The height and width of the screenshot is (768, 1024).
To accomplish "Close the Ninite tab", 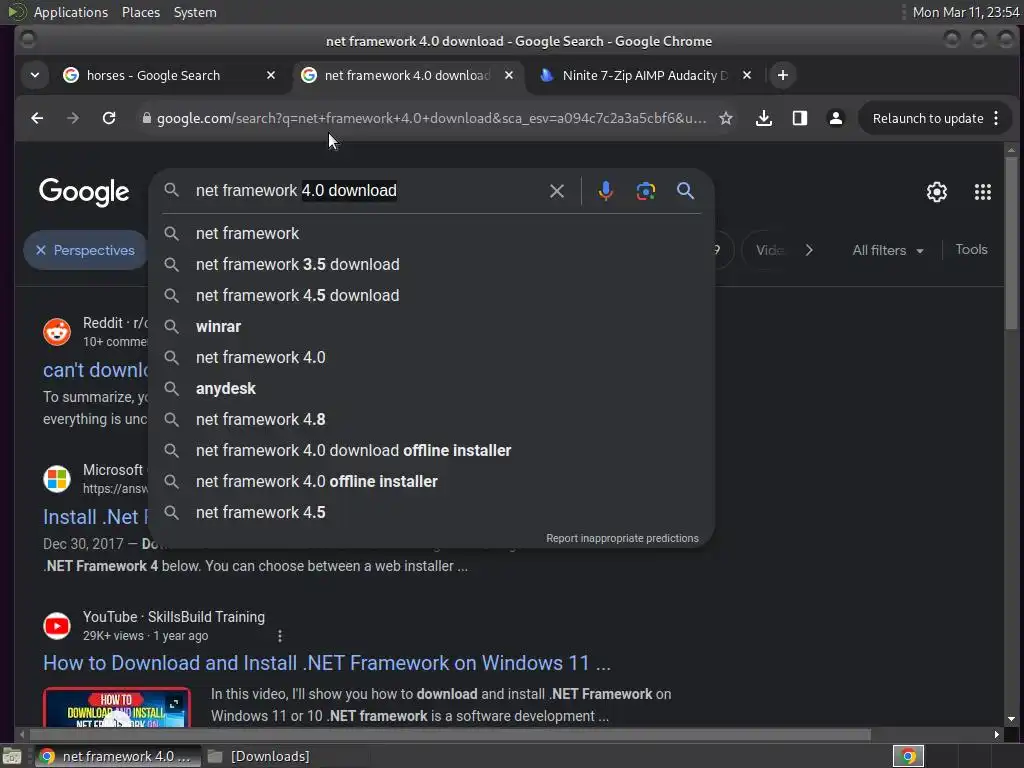I will (x=746, y=75).
